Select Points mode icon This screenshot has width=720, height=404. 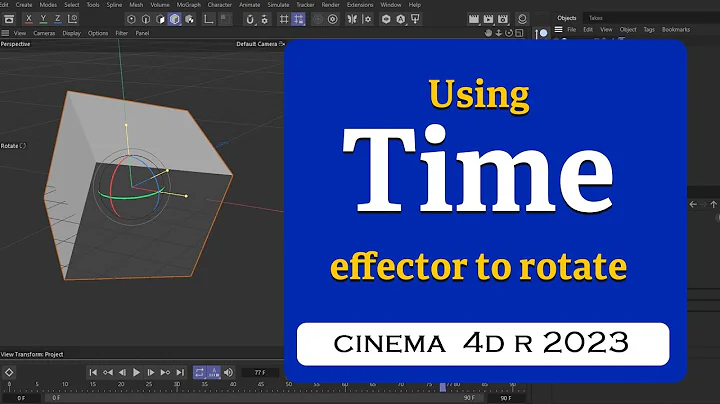[131, 19]
